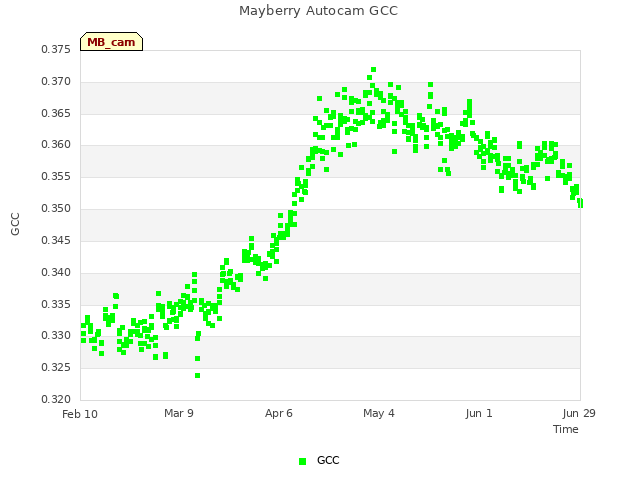Click the lowest data point below 0.325
640x480 pixels.
pos(198,376)
